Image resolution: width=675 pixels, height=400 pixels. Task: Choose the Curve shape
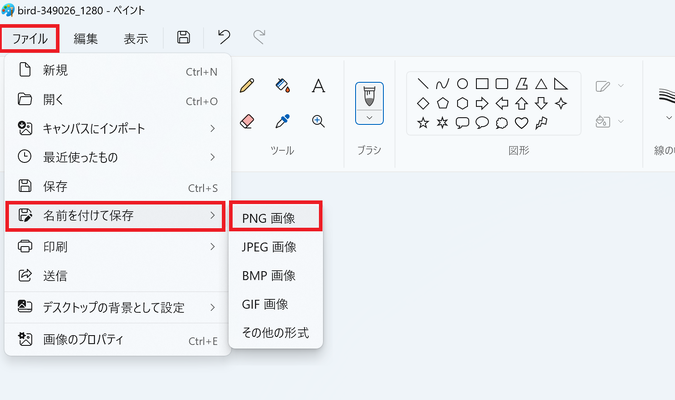[x=443, y=84]
